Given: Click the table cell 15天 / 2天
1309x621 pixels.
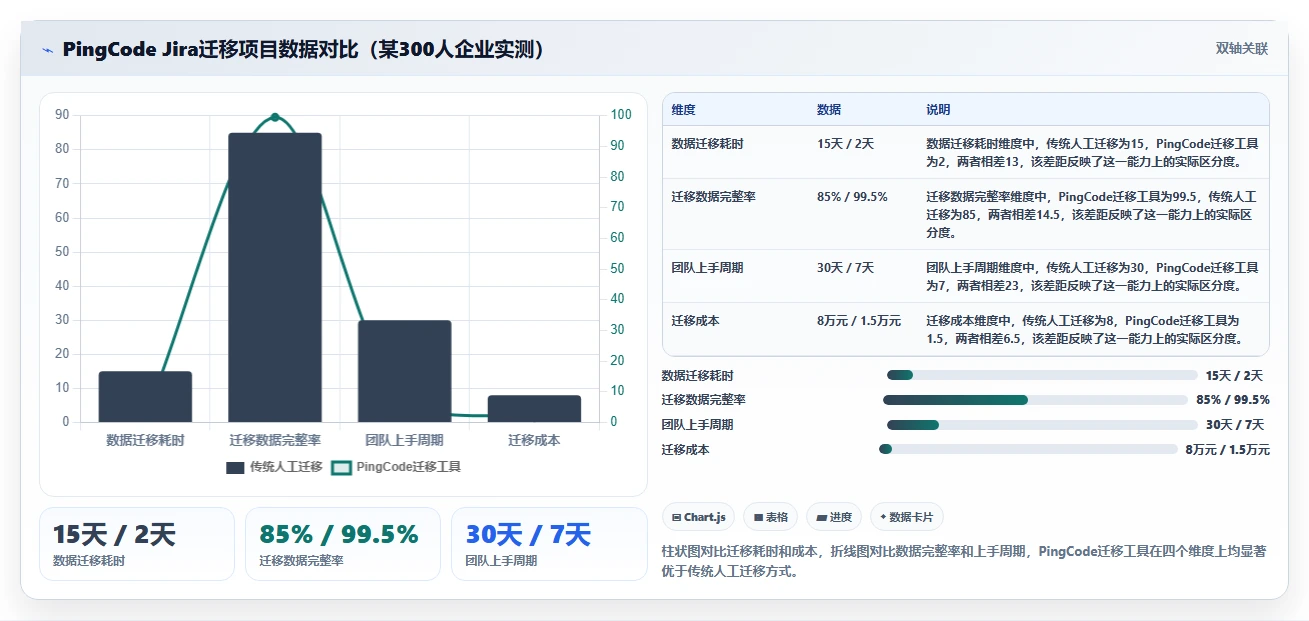Looking at the screenshot, I should coord(845,144).
